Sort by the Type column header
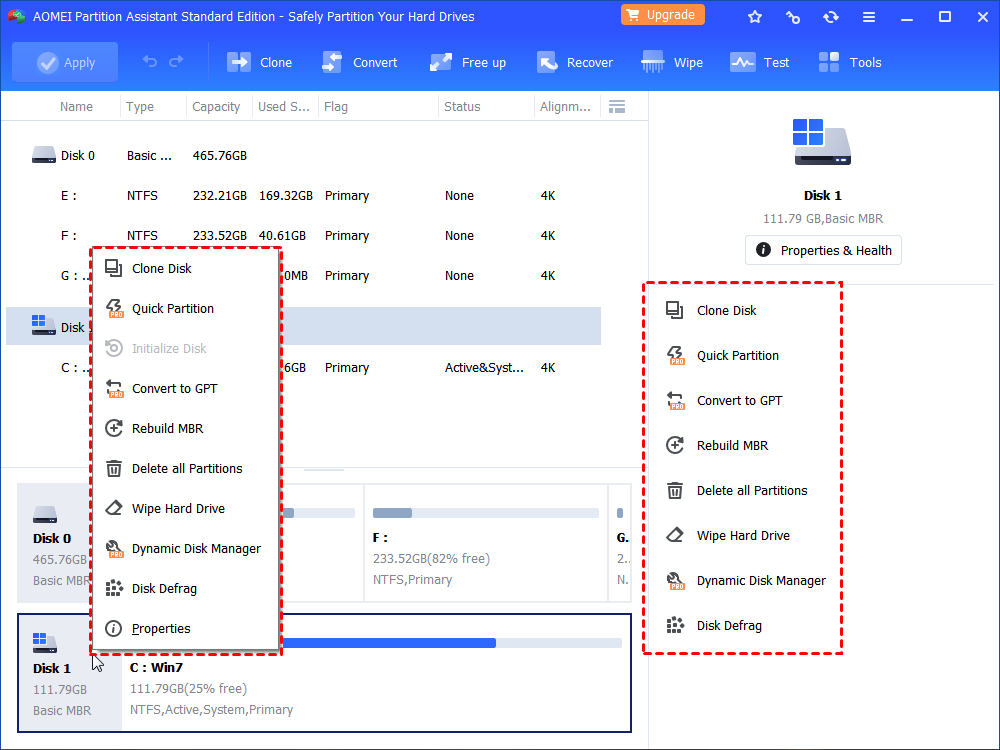Image resolution: width=1000 pixels, height=750 pixels. tap(140, 107)
